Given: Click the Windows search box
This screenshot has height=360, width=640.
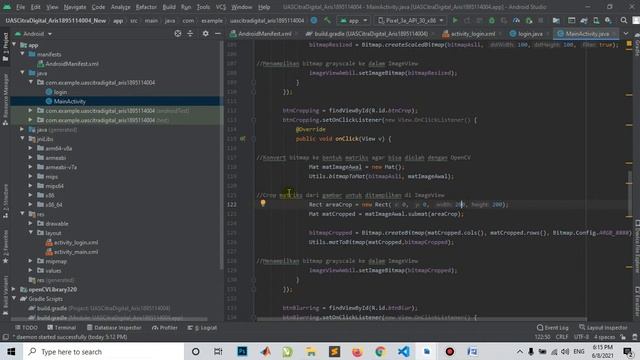Looking at the screenshot, I should coord(102,351).
